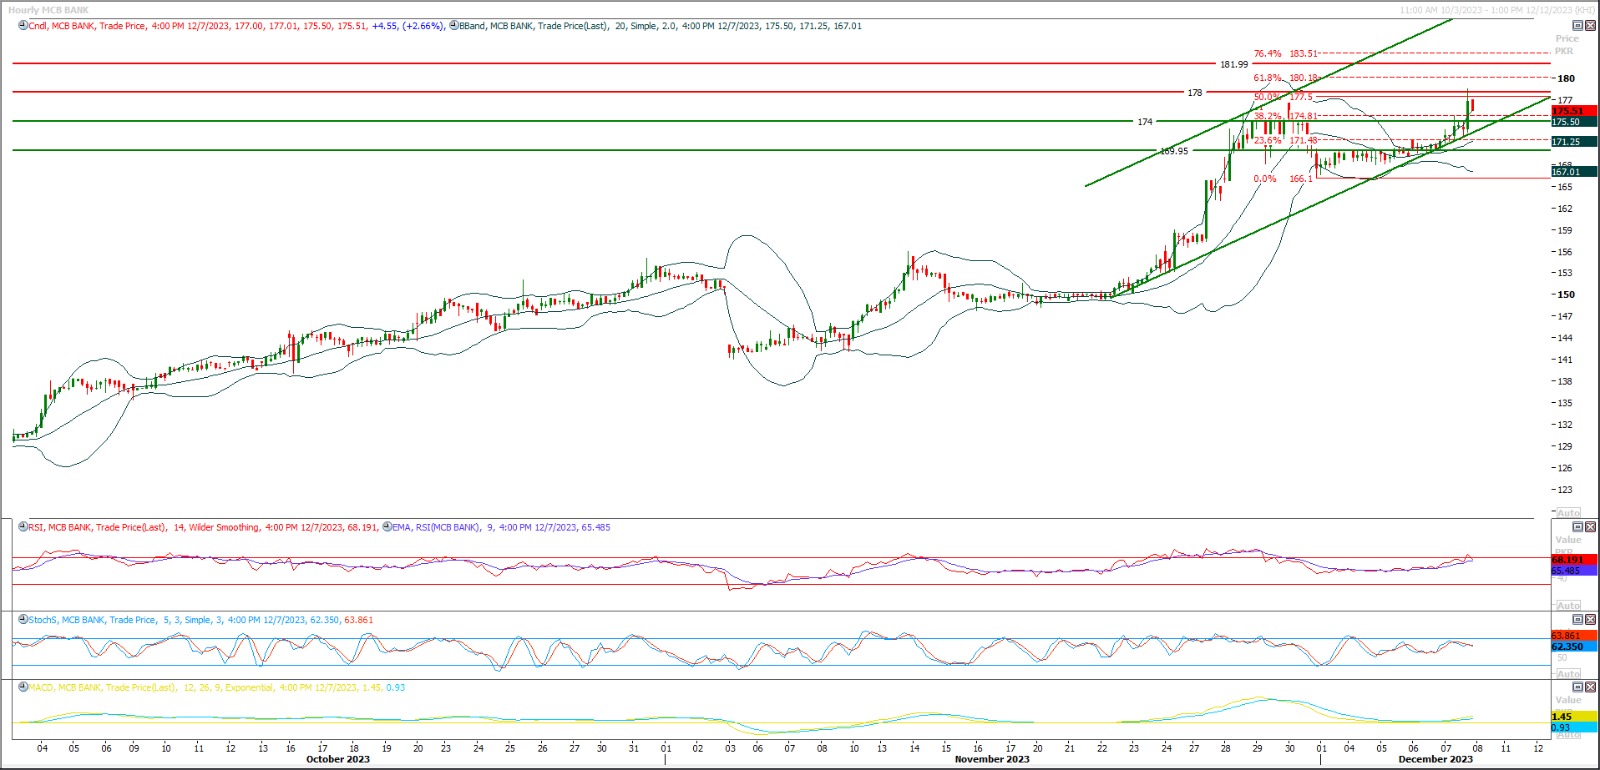Close the RSI indicator panel
This screenshot has height=770, width=1600.
(1590, 527)
